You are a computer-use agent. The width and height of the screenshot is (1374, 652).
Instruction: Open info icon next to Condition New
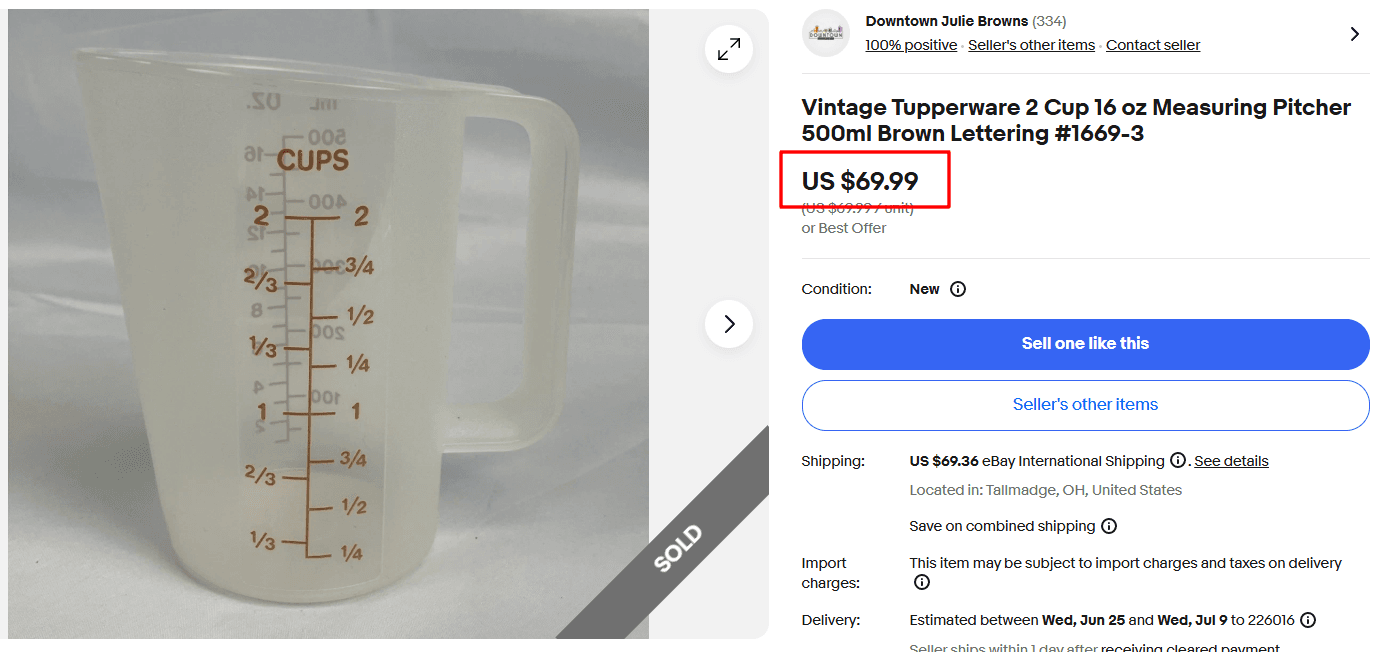point(958,289)
